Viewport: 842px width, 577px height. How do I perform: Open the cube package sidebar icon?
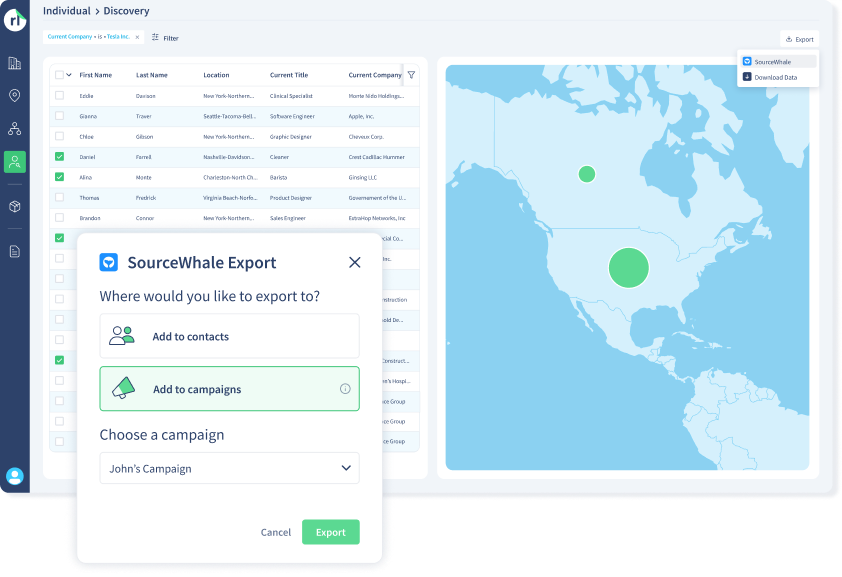pos(14,207)
